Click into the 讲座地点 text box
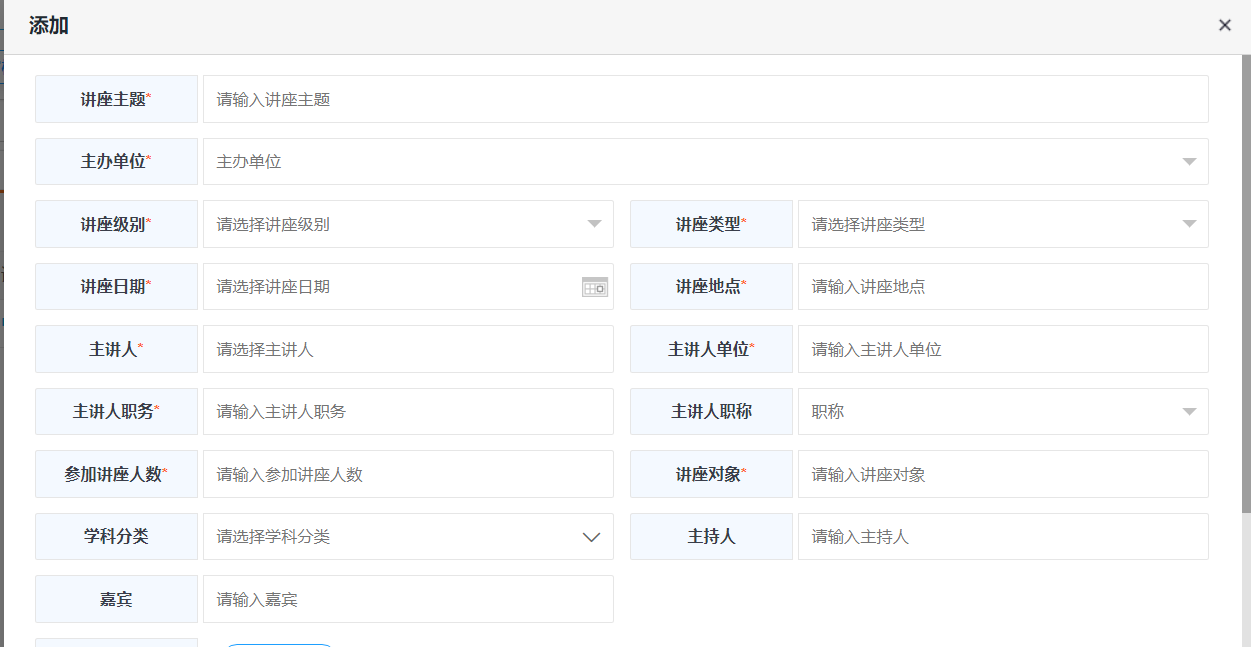Screen dimensions: 1251x647 click(x=1002, y=287)
